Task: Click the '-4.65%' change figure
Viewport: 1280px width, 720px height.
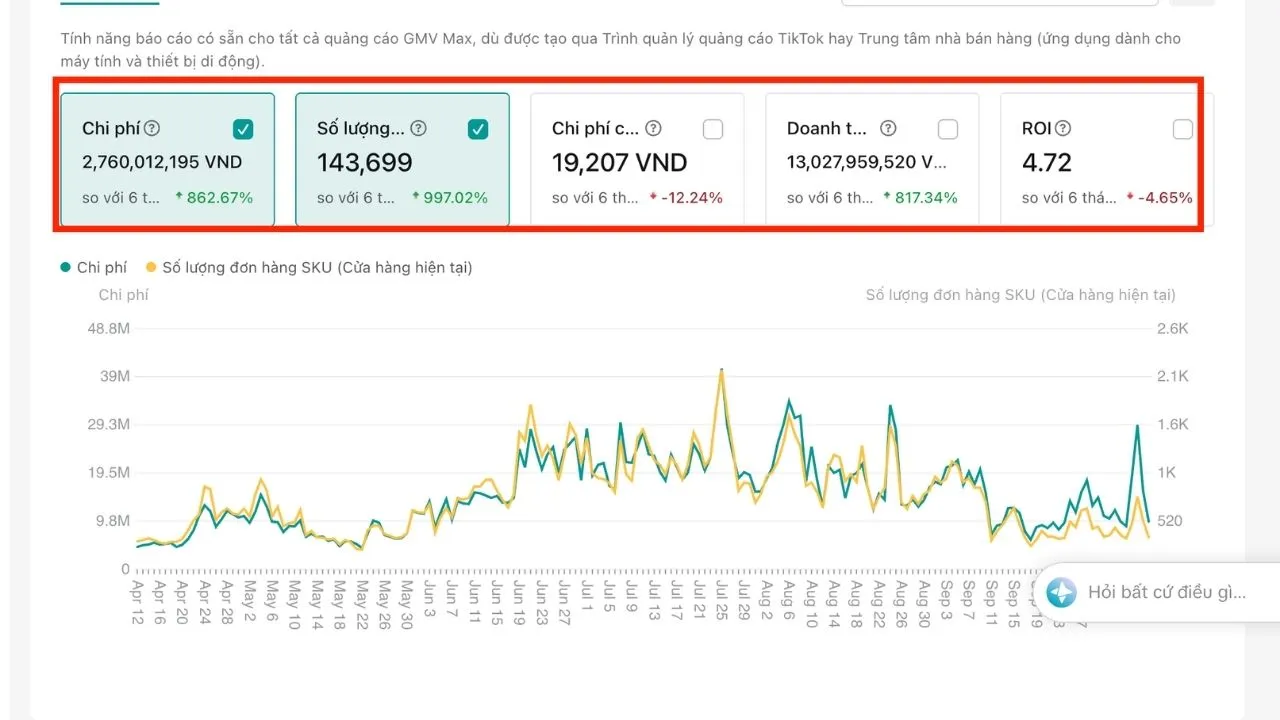Action: 1165,198
